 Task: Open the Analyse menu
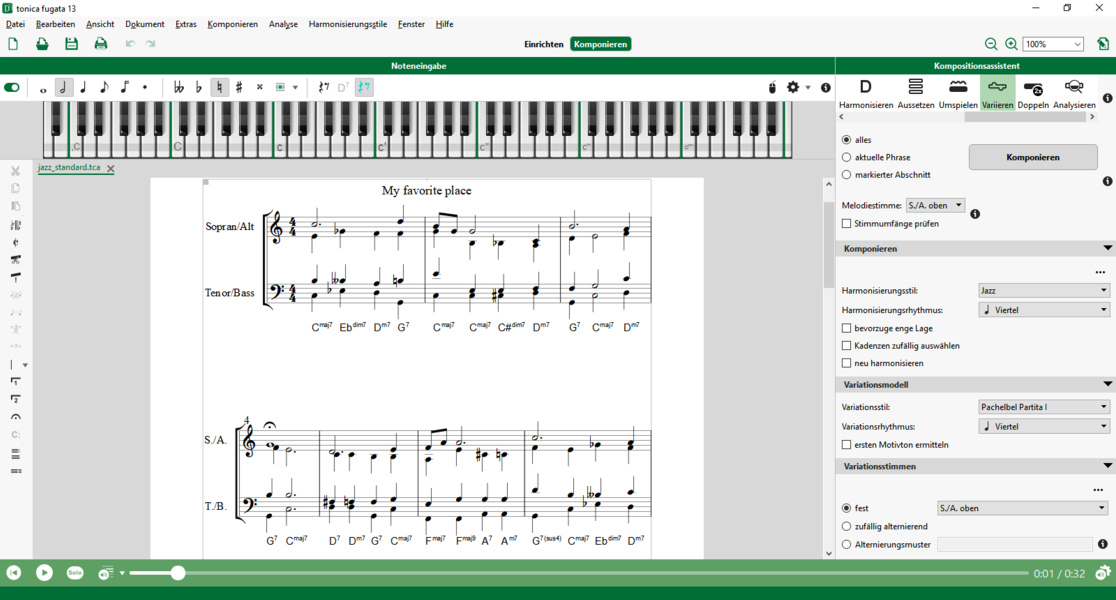pyautogui.click(x=283, y=24)
